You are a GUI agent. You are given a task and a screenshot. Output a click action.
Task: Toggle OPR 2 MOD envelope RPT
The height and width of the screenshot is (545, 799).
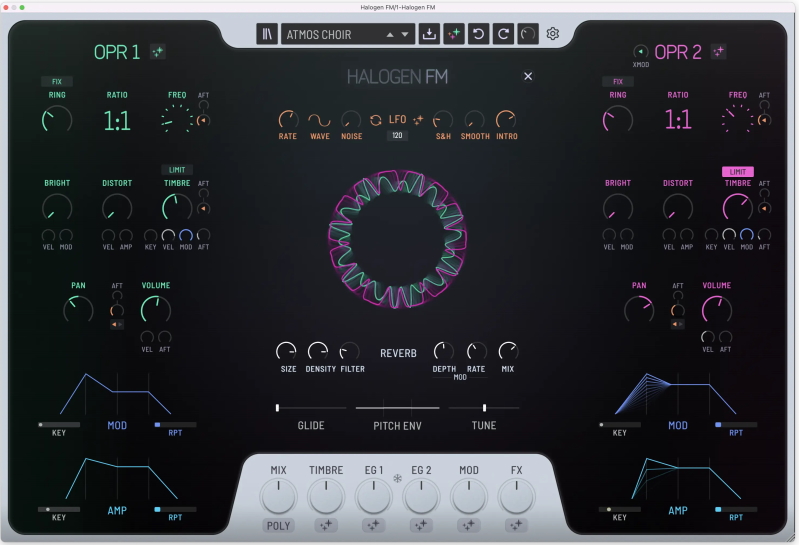(x=736, y=424)
